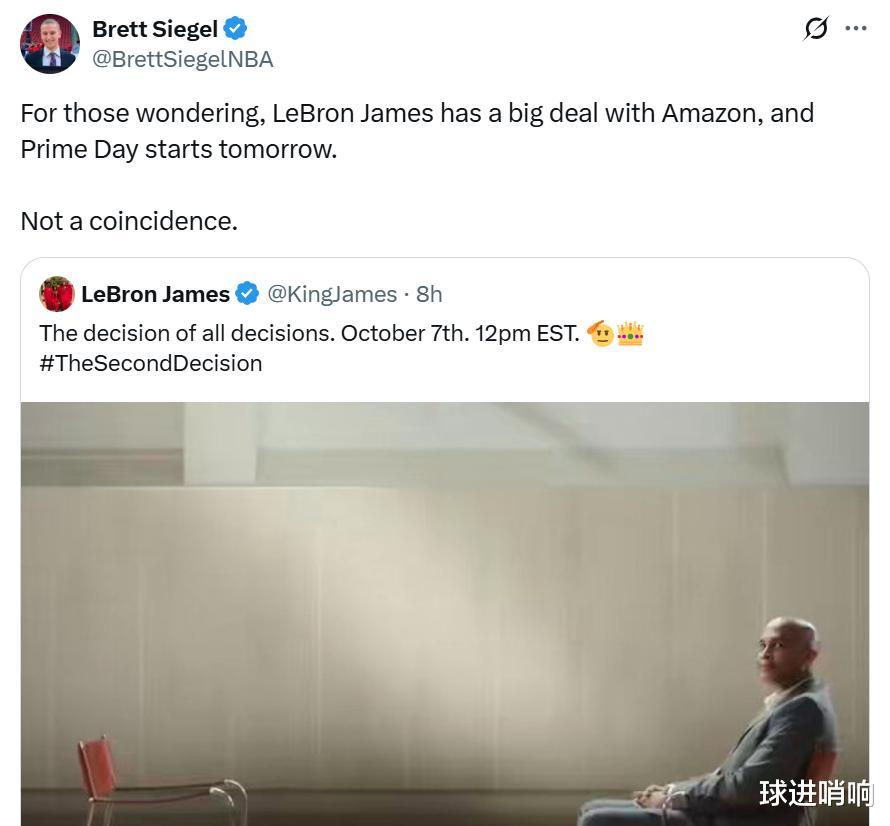Open the three-dot more options menu
The height and width of the screenshot is (826, 890).
point(856,29)
